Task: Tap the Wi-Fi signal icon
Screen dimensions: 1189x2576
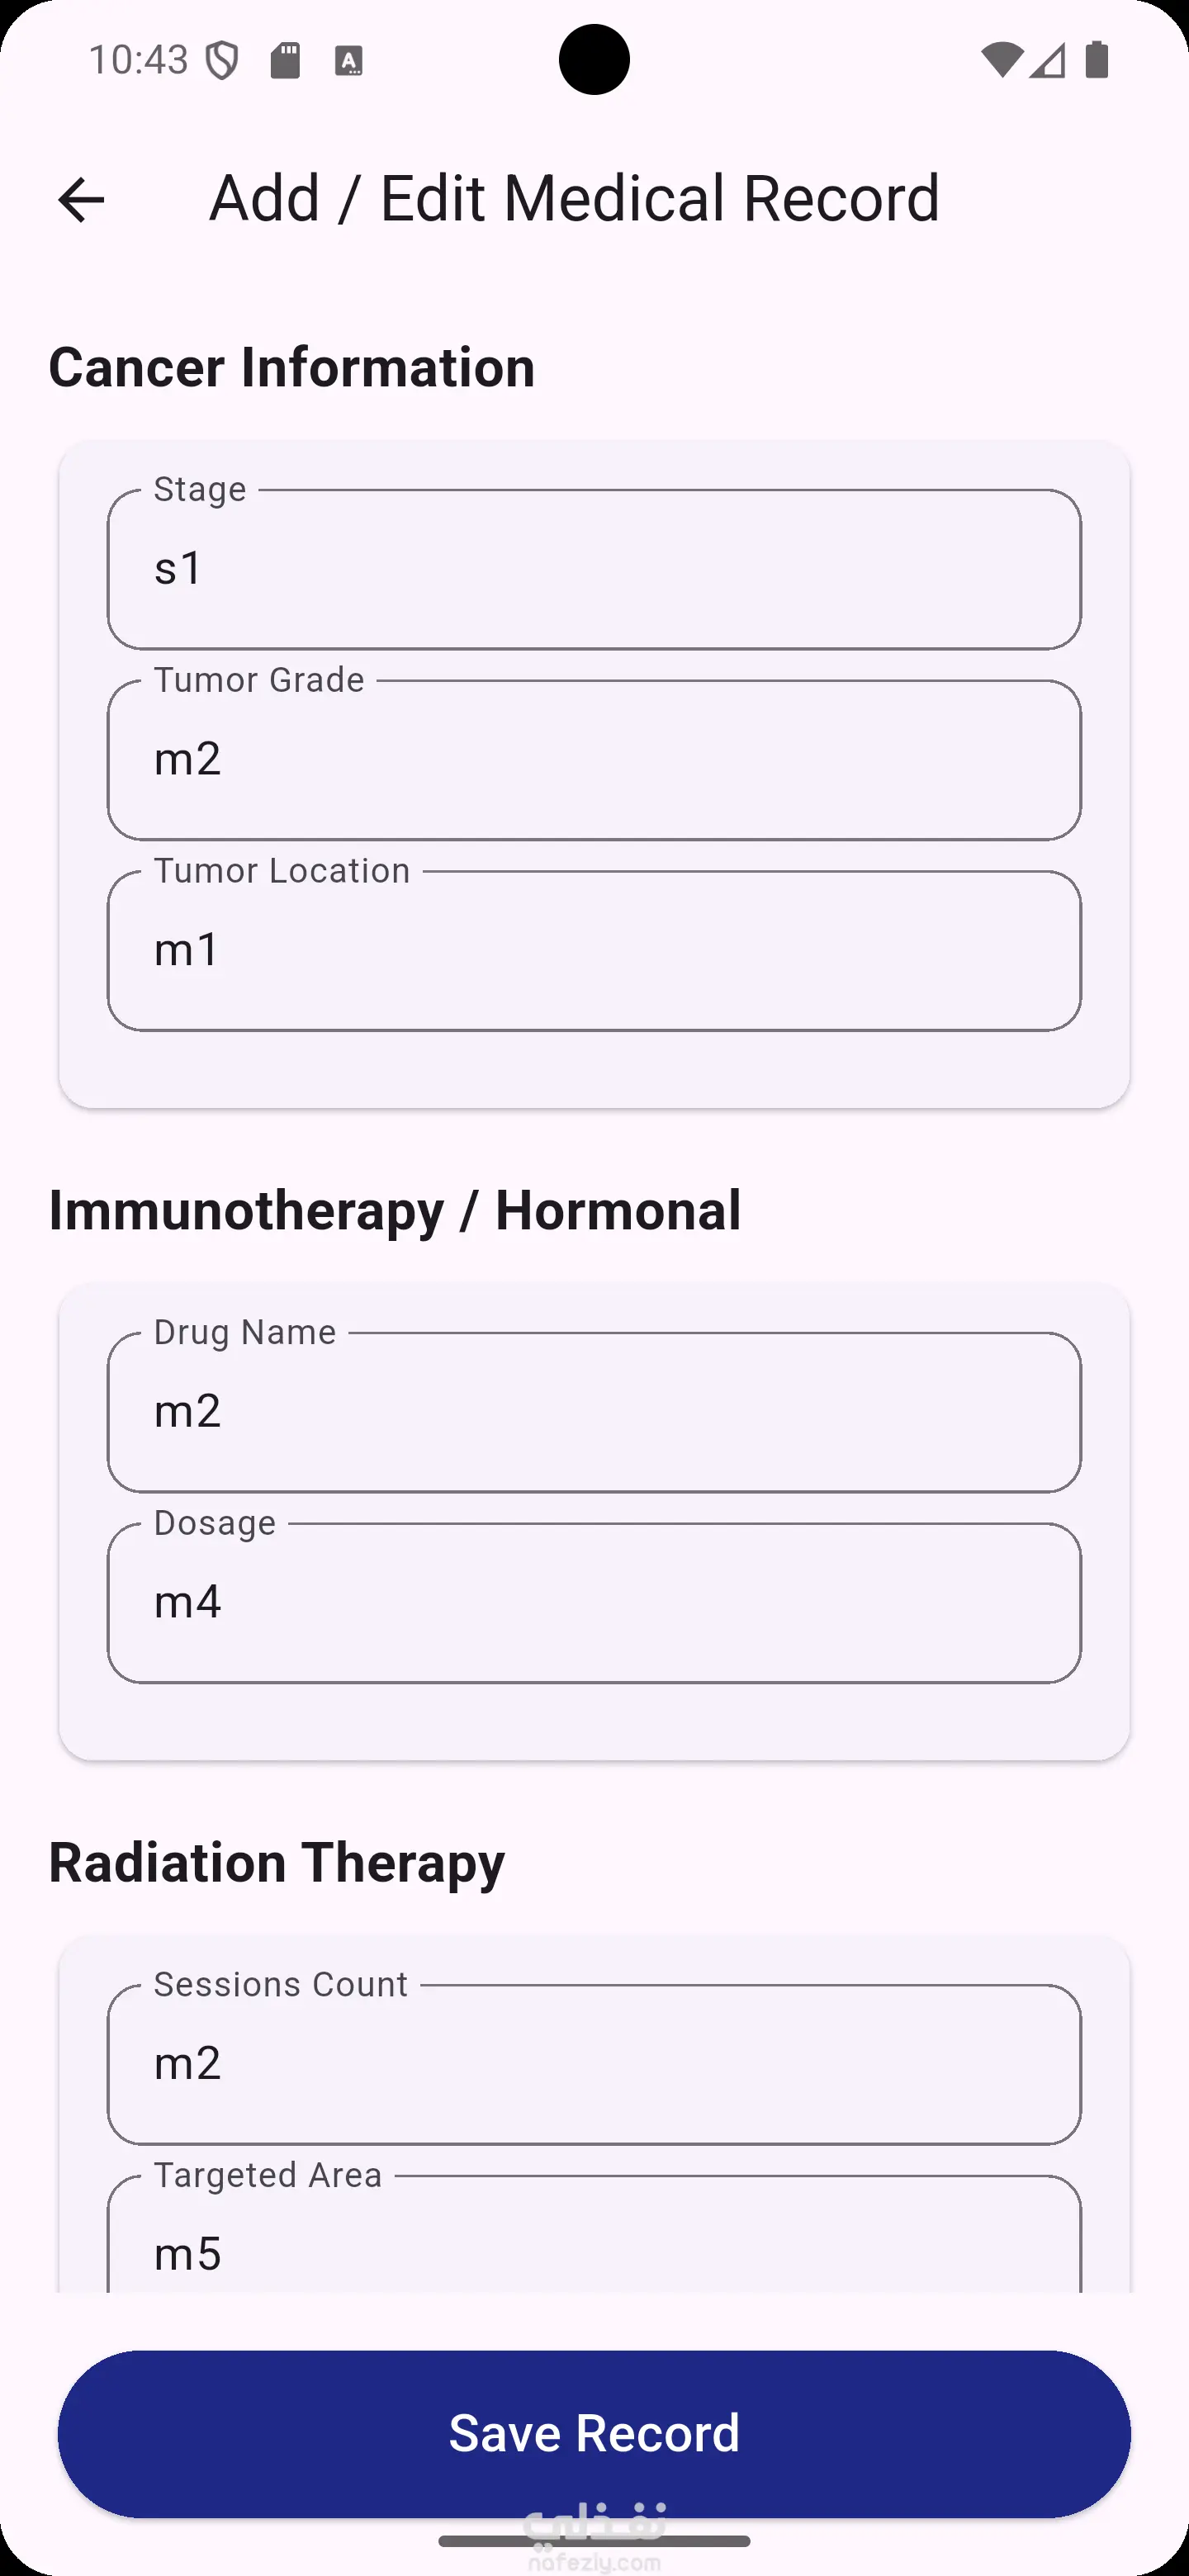Action: coord(1000,60)
